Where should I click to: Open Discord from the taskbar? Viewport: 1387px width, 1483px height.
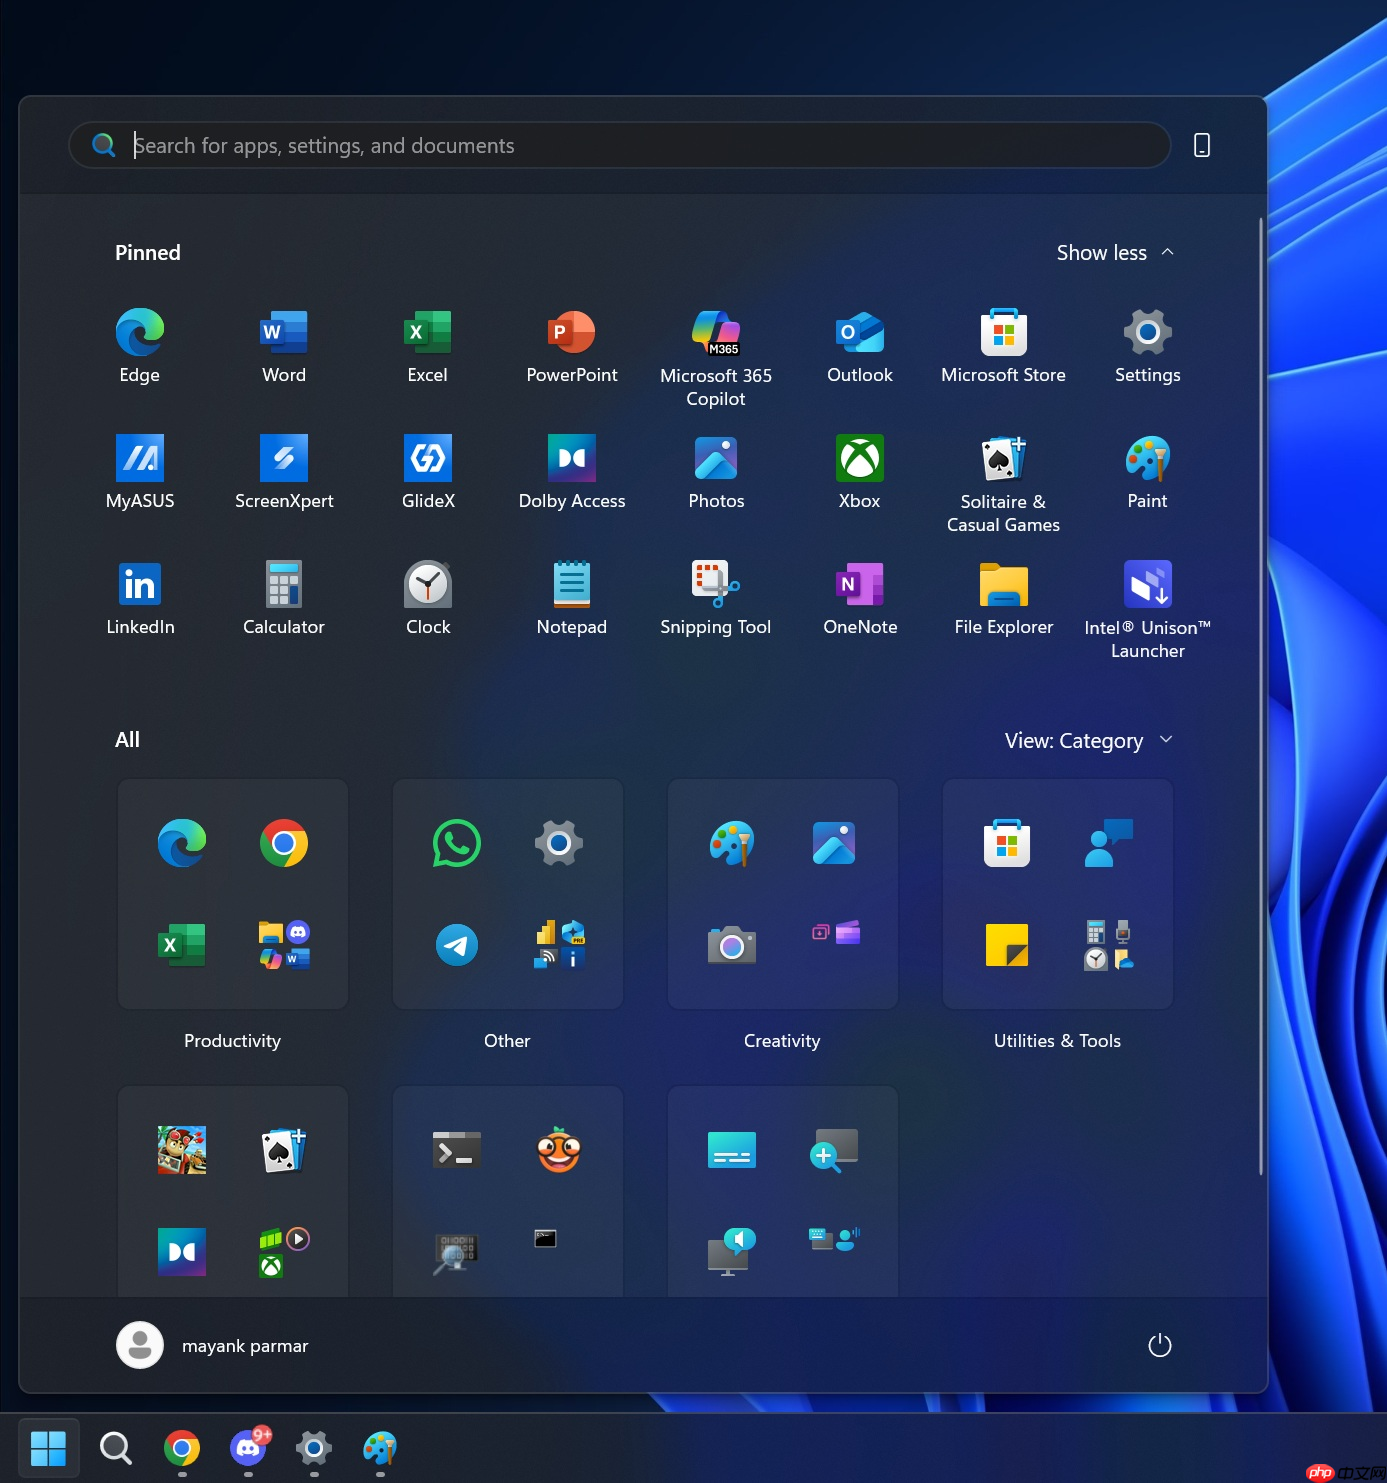(247, 1447)
